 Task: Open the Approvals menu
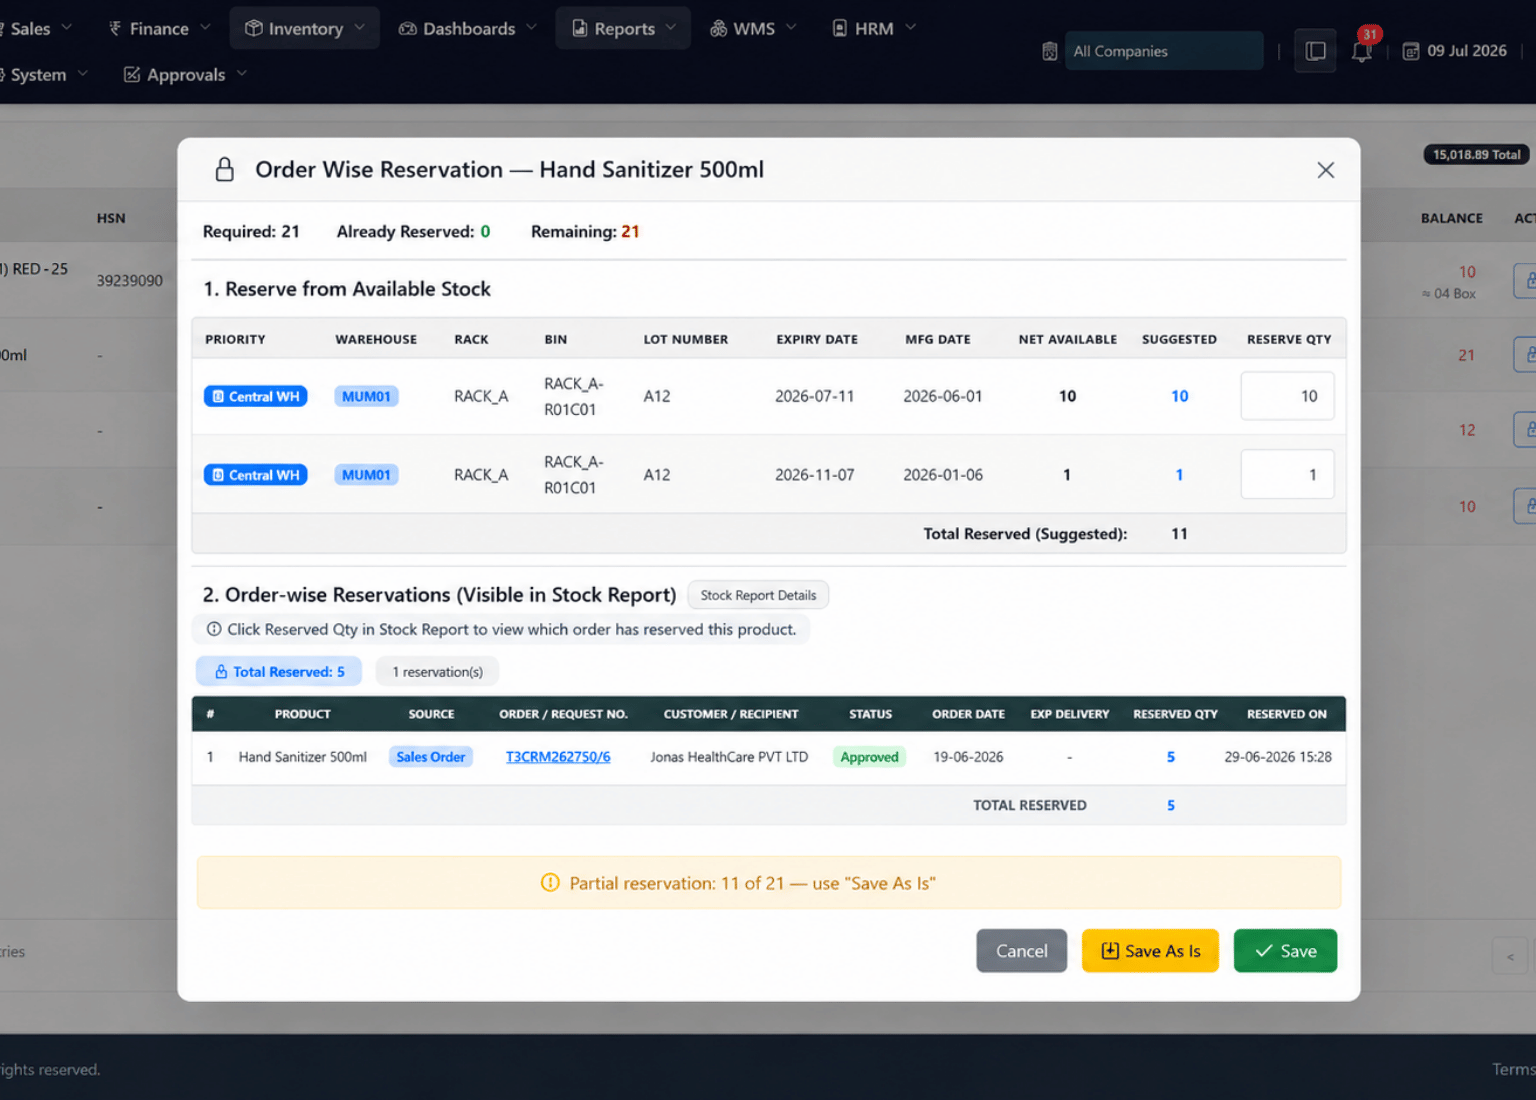(185, 75)
